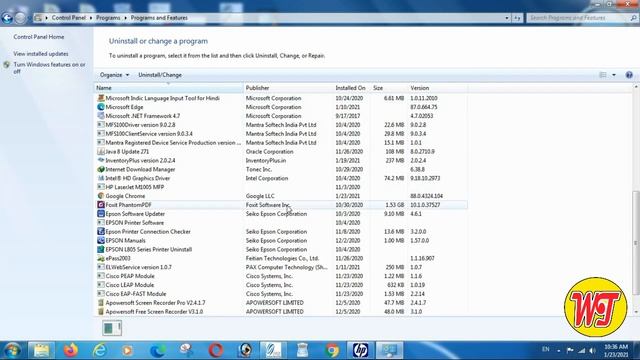Select the Microsoft .NET Framework 4.7 row
Image resolution: width=640 pixels, height=360 pixels.
(x=281, y=116)
